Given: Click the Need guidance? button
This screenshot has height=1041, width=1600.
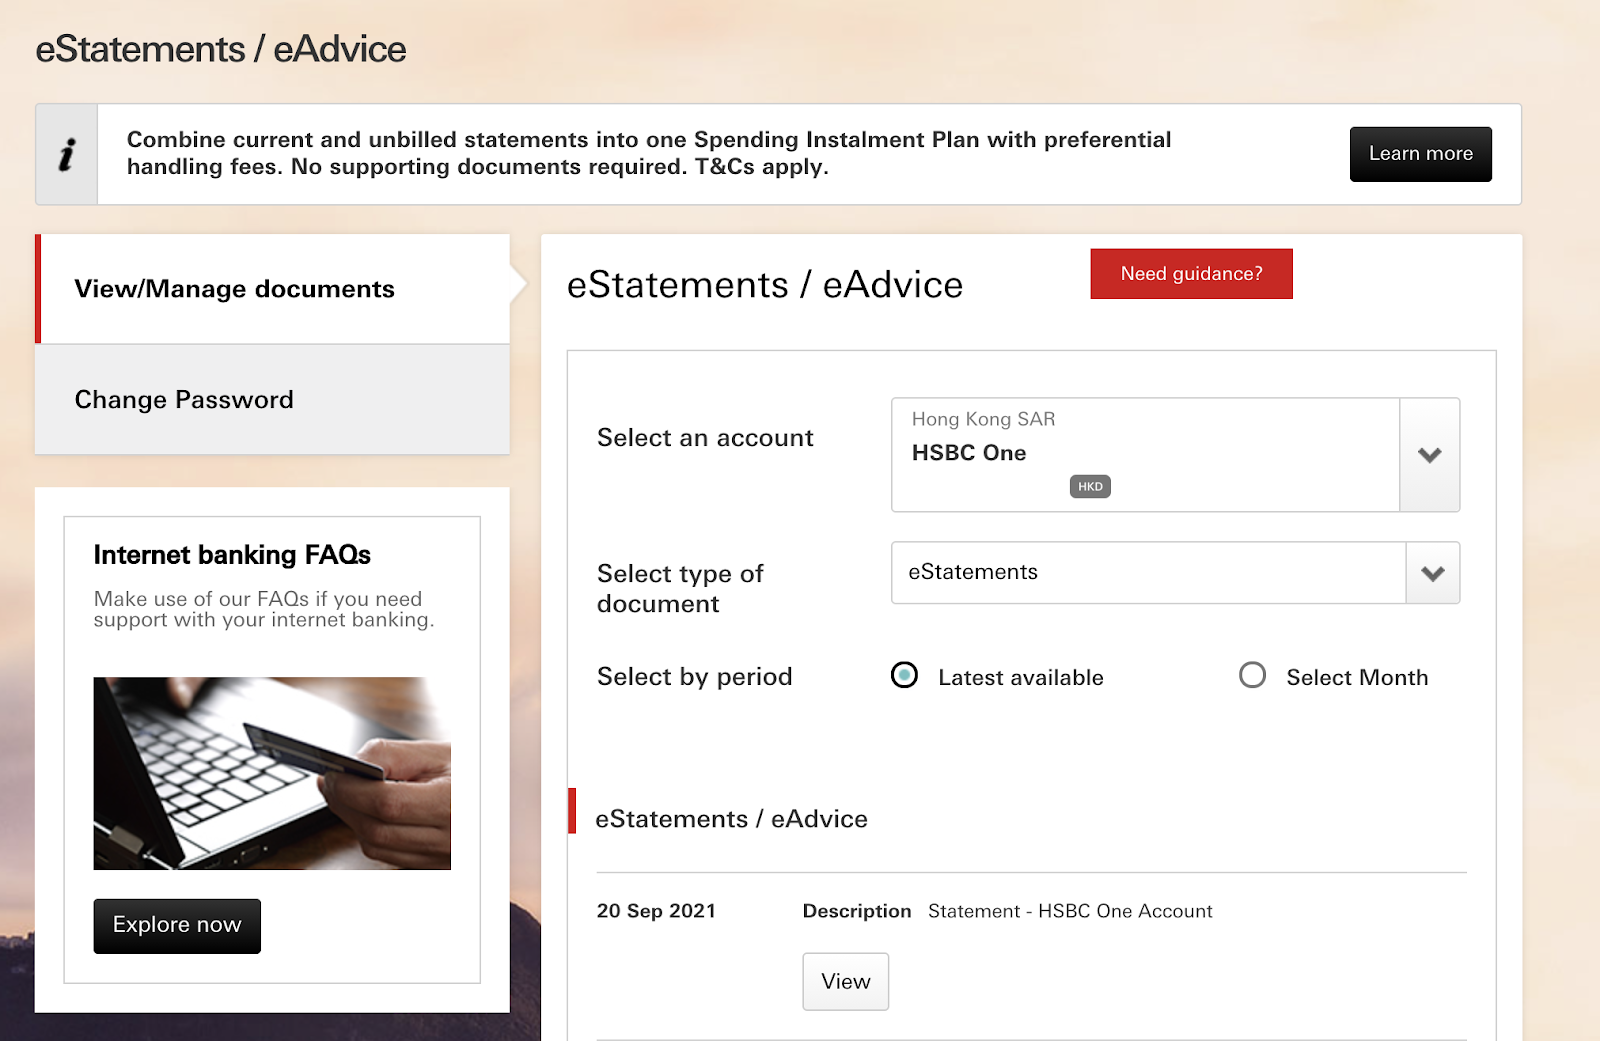Looking at the screenshot, I should [1191, 274].
